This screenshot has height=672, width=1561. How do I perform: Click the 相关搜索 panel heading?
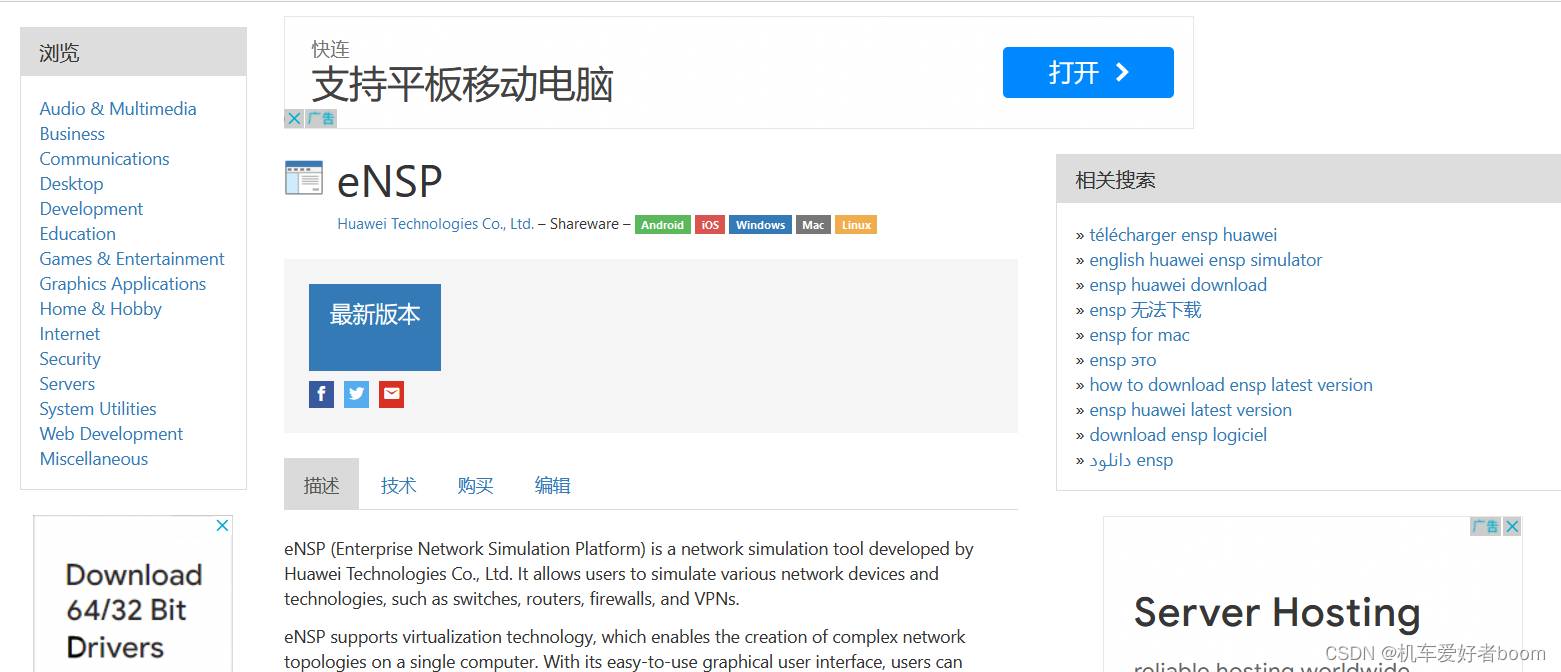[x=1115, y=180]
